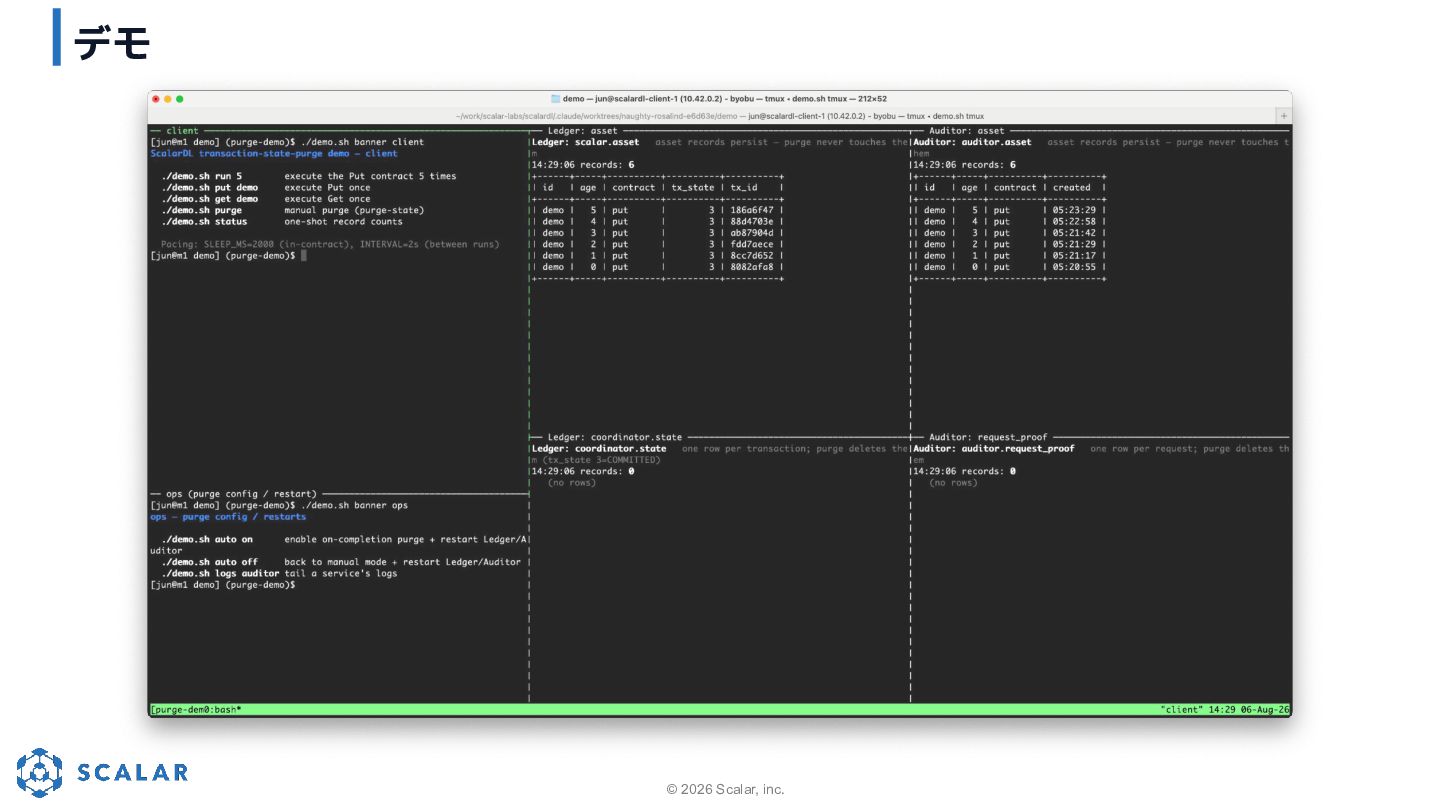Click the 'Auditor: auditor.request_proof' heading
1440x810 pixels.
coord(994,449)
